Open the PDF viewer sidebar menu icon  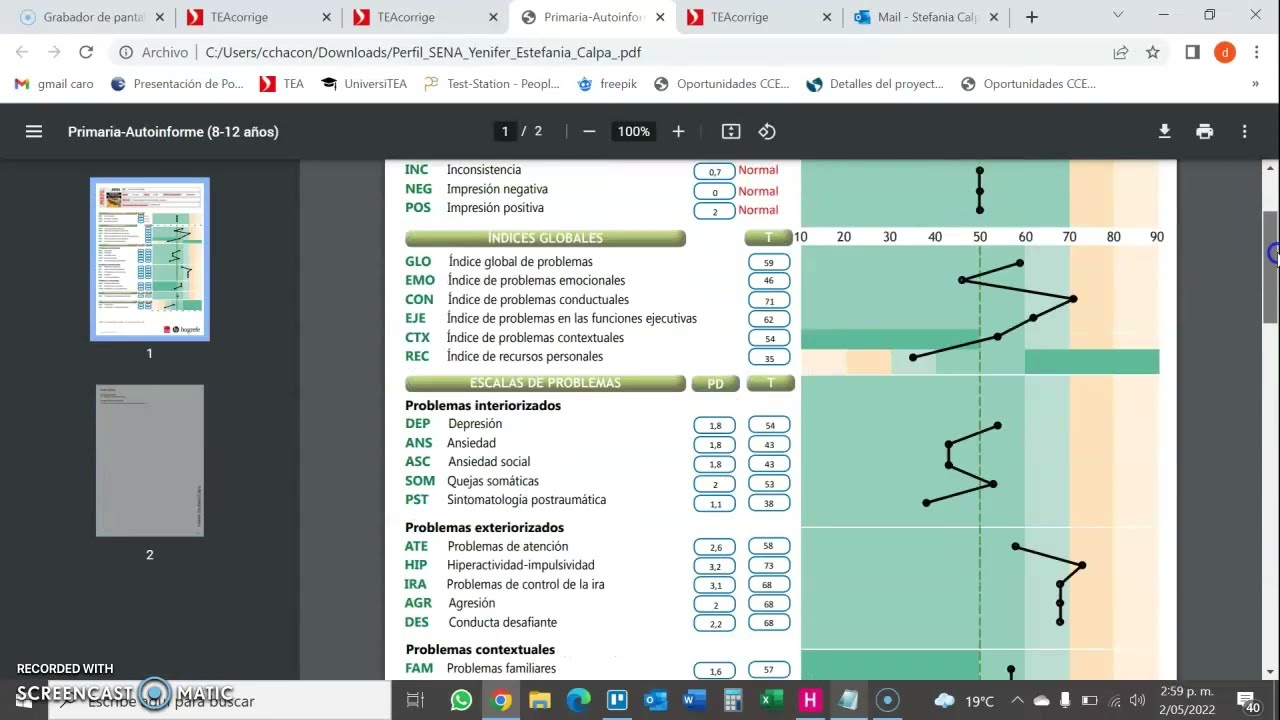[34, 131]
